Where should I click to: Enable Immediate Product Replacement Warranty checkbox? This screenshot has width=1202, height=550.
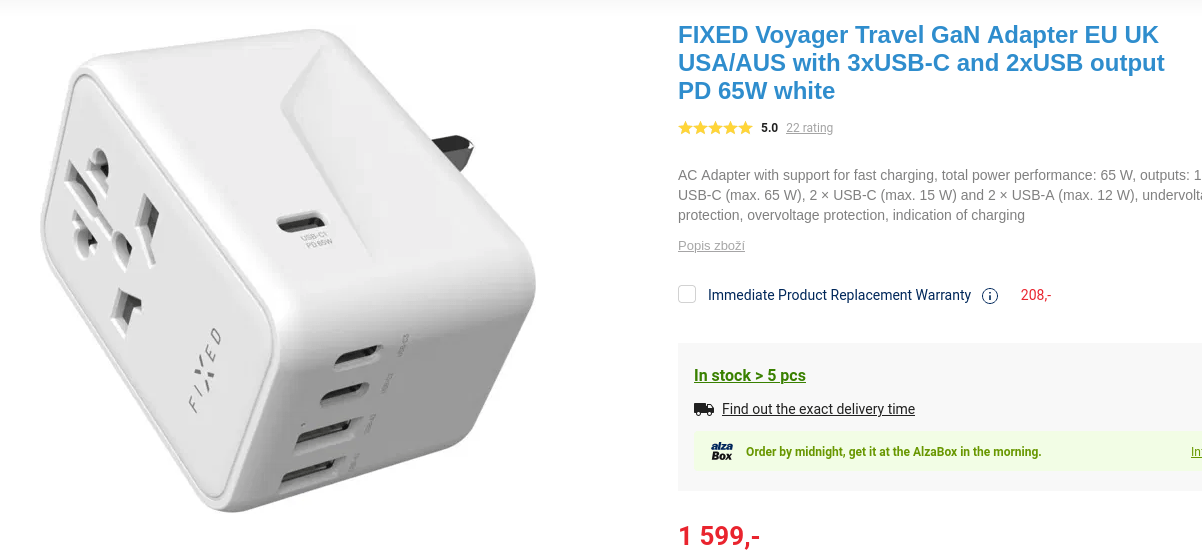(x=687, y=294)
